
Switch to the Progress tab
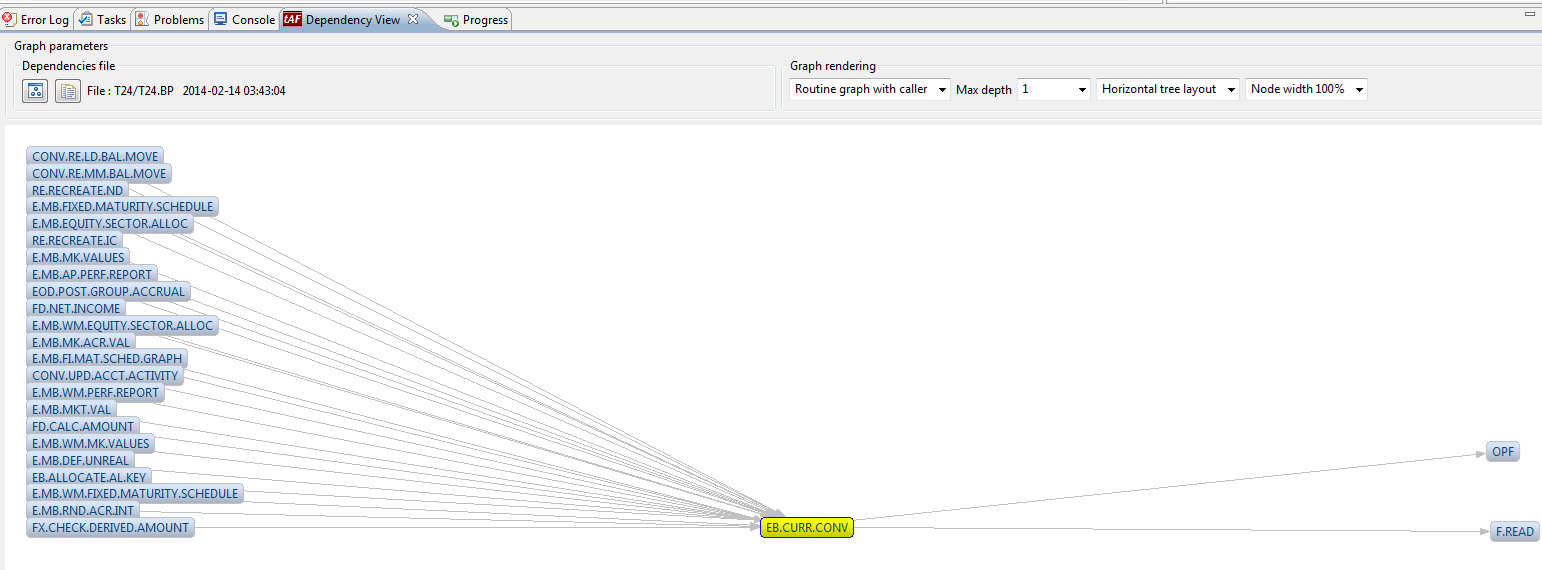(485, 20)
